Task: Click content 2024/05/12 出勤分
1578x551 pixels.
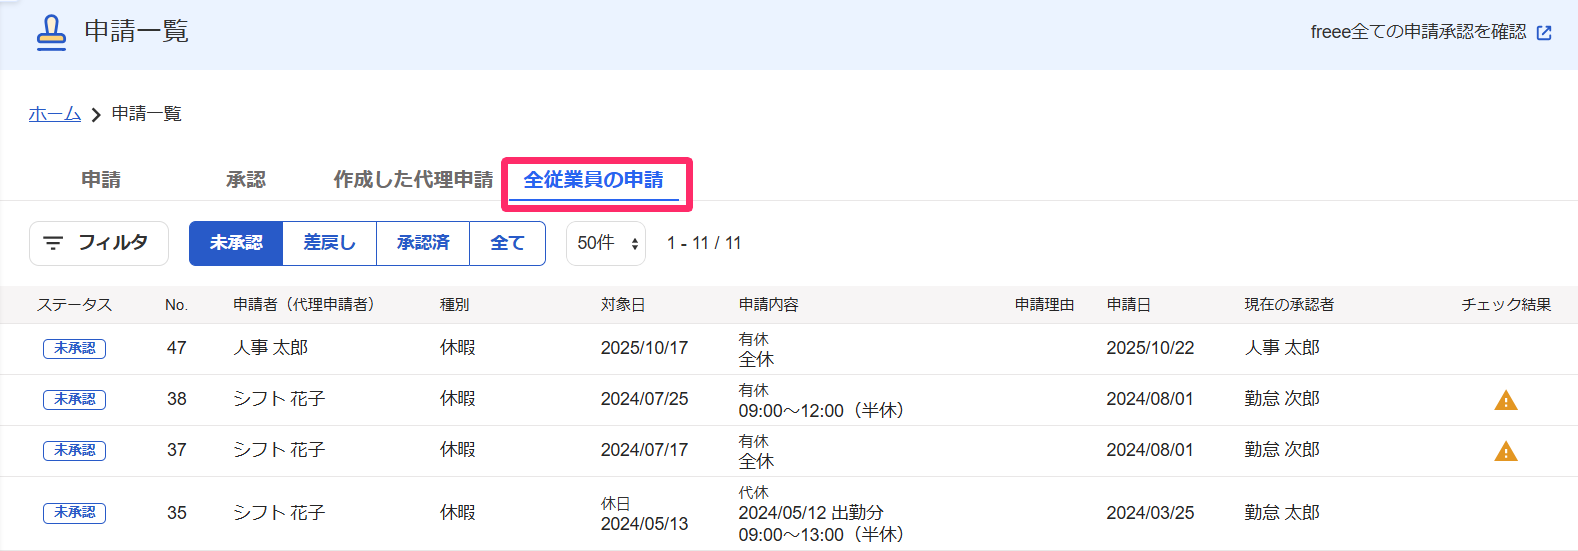Action: [x=811, y=513]
